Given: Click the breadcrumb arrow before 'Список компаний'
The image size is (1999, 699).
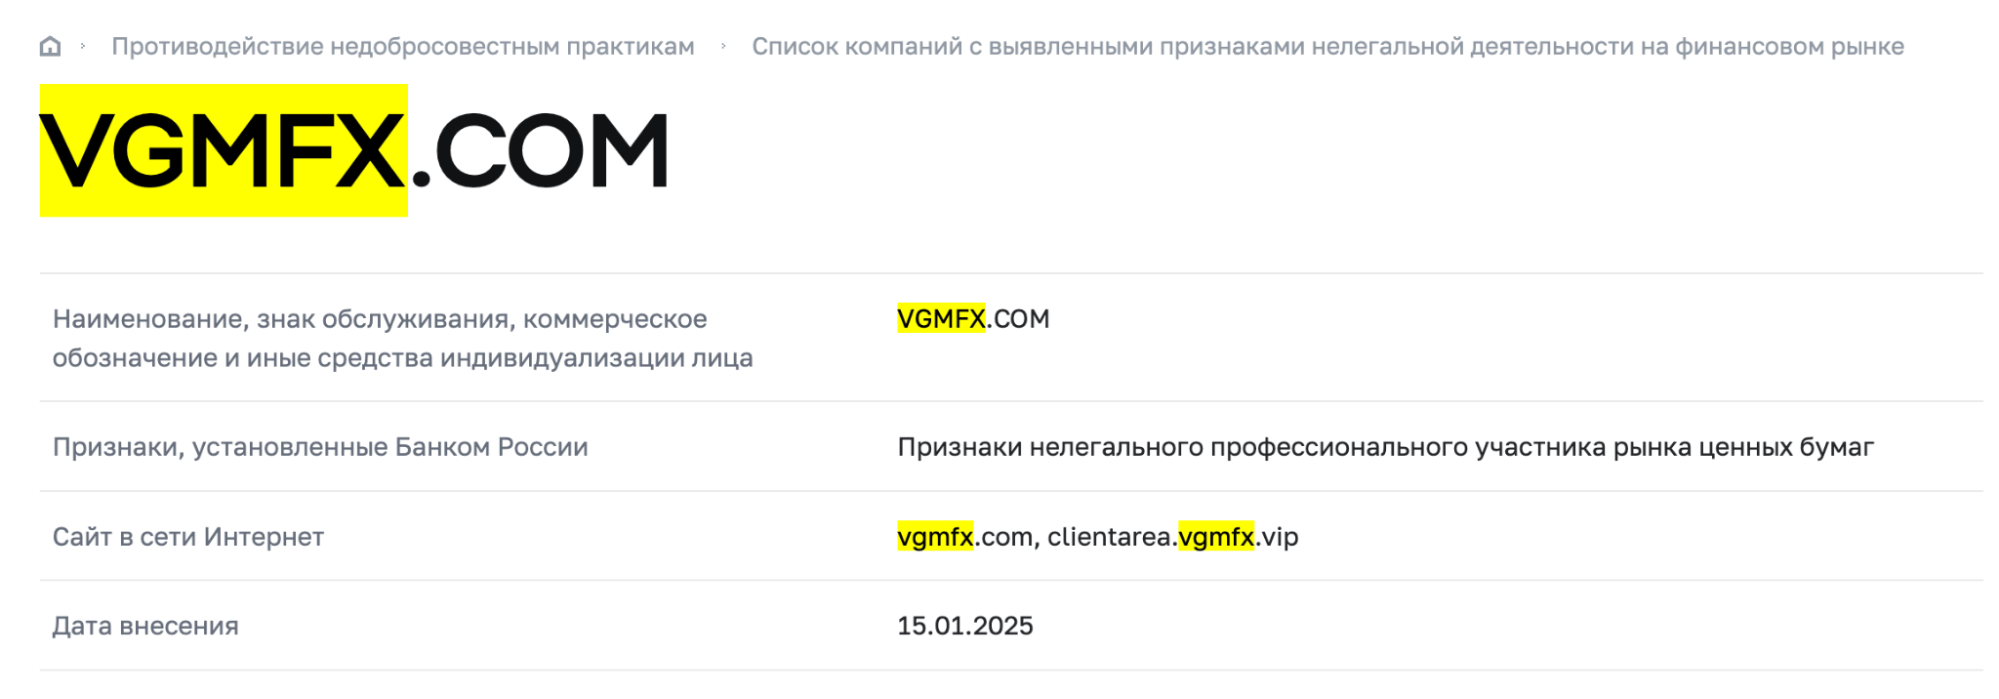Looking at the screenshot, I should [723, 47].
